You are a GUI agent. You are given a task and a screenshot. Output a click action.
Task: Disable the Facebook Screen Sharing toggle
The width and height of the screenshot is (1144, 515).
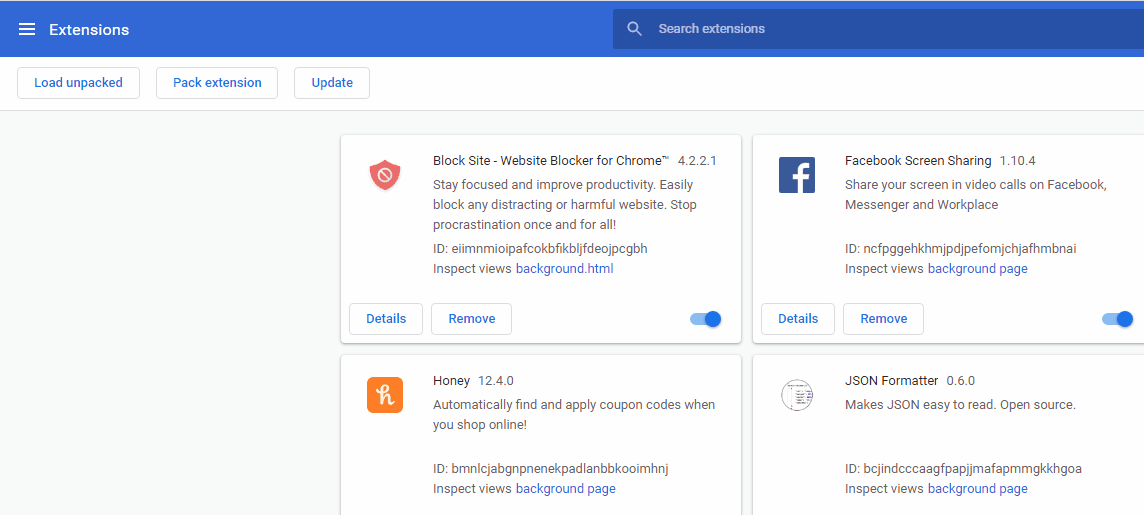(x=1118, y=319)
